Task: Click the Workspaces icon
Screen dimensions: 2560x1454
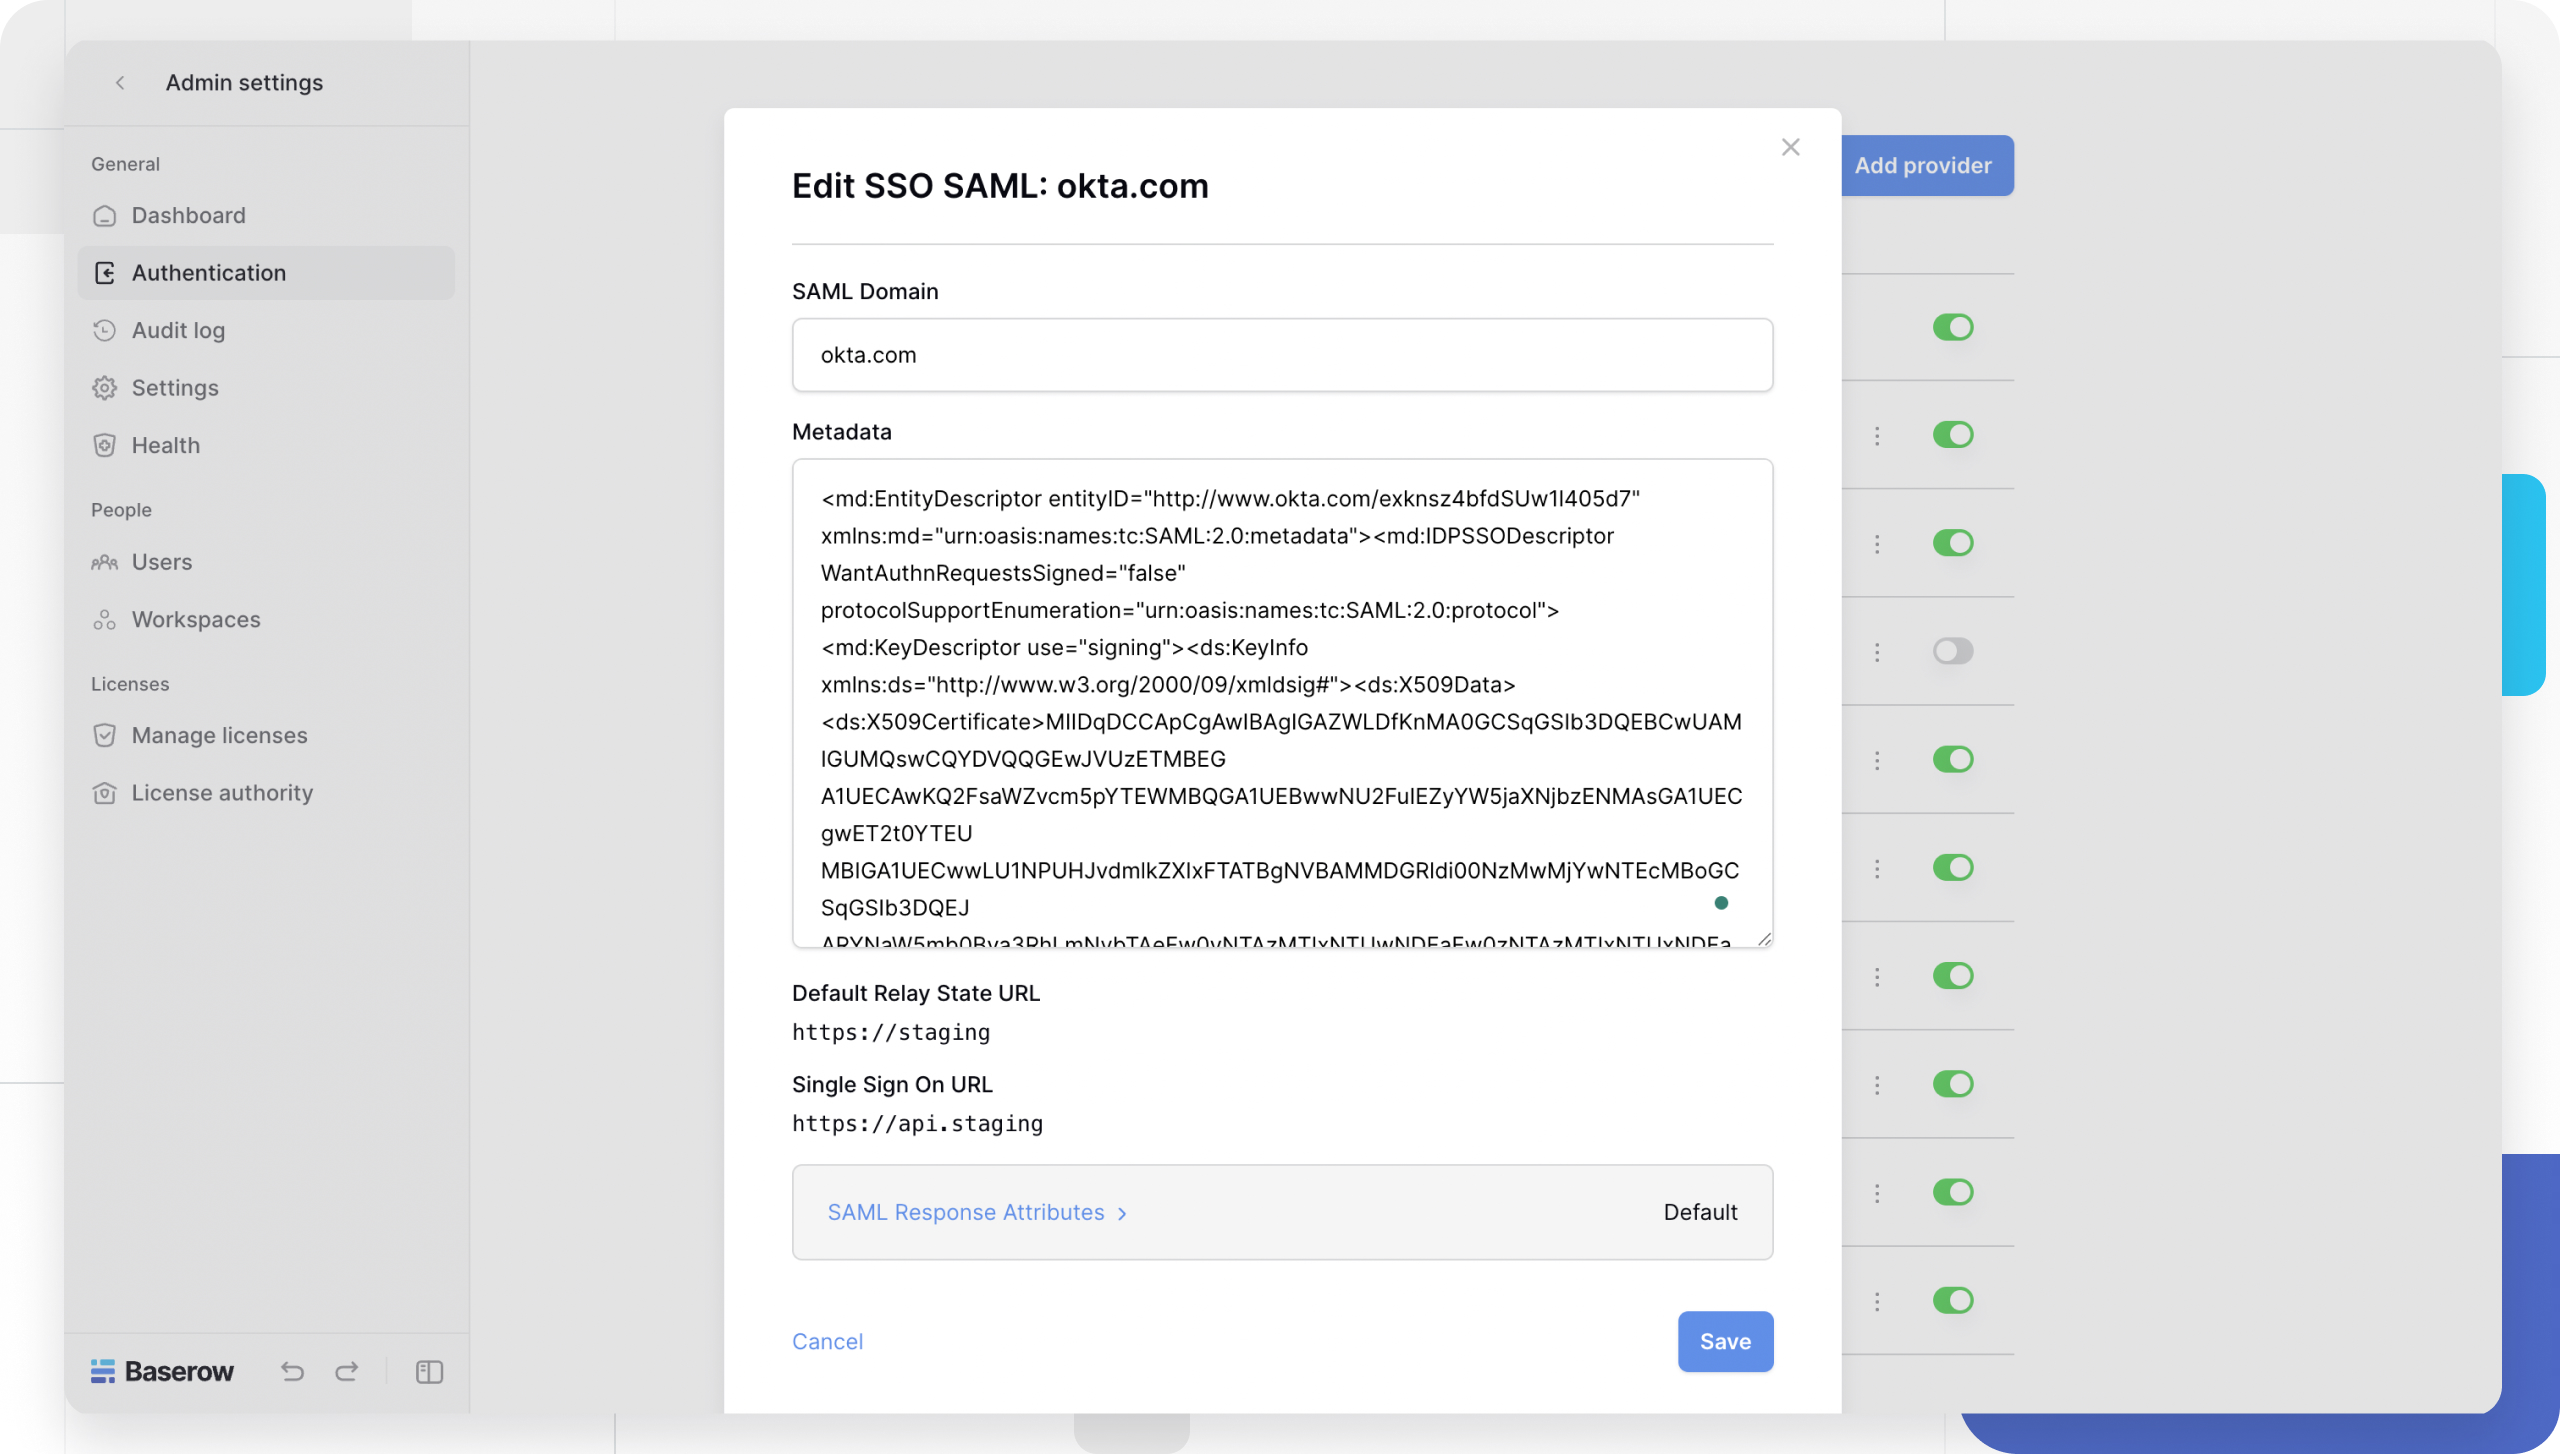Action: 105,619
